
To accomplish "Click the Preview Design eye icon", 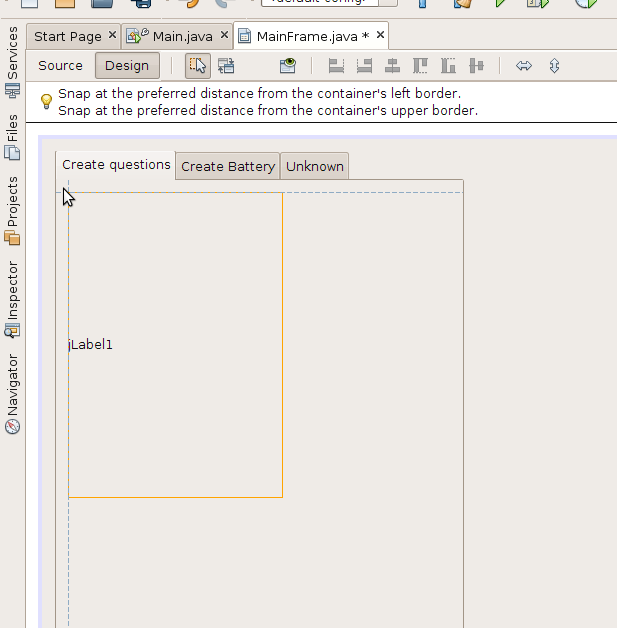I will point(288,66).
